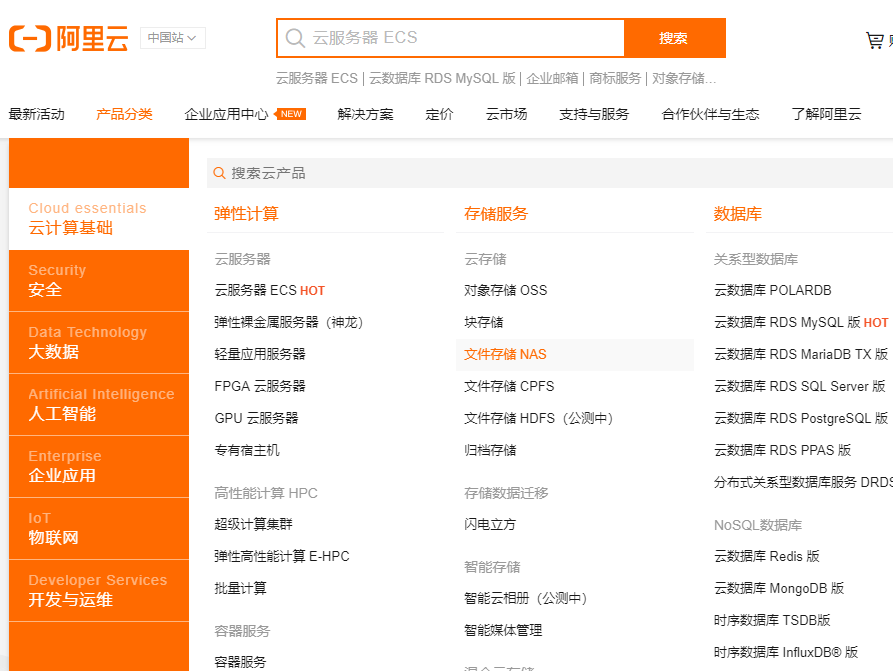The height and width of the screenshot is (671, 893).
Task: Select the 开发与运维 sidebar category
Action: click(99, 591)
